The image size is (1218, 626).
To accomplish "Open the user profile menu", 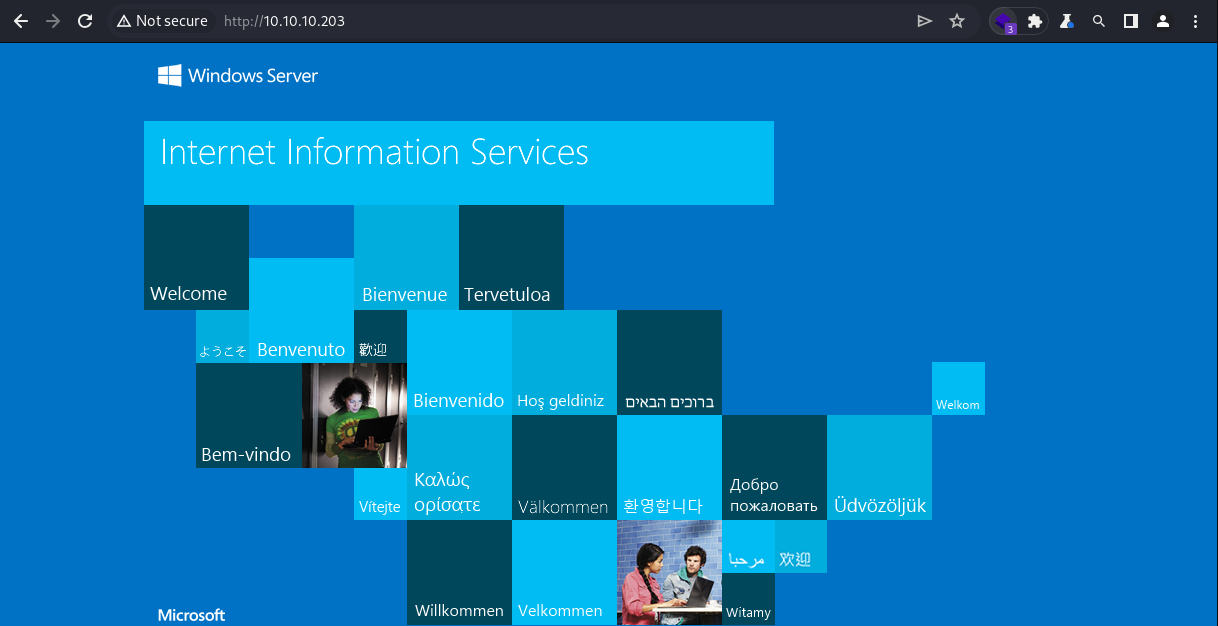I will [1163, 21].
